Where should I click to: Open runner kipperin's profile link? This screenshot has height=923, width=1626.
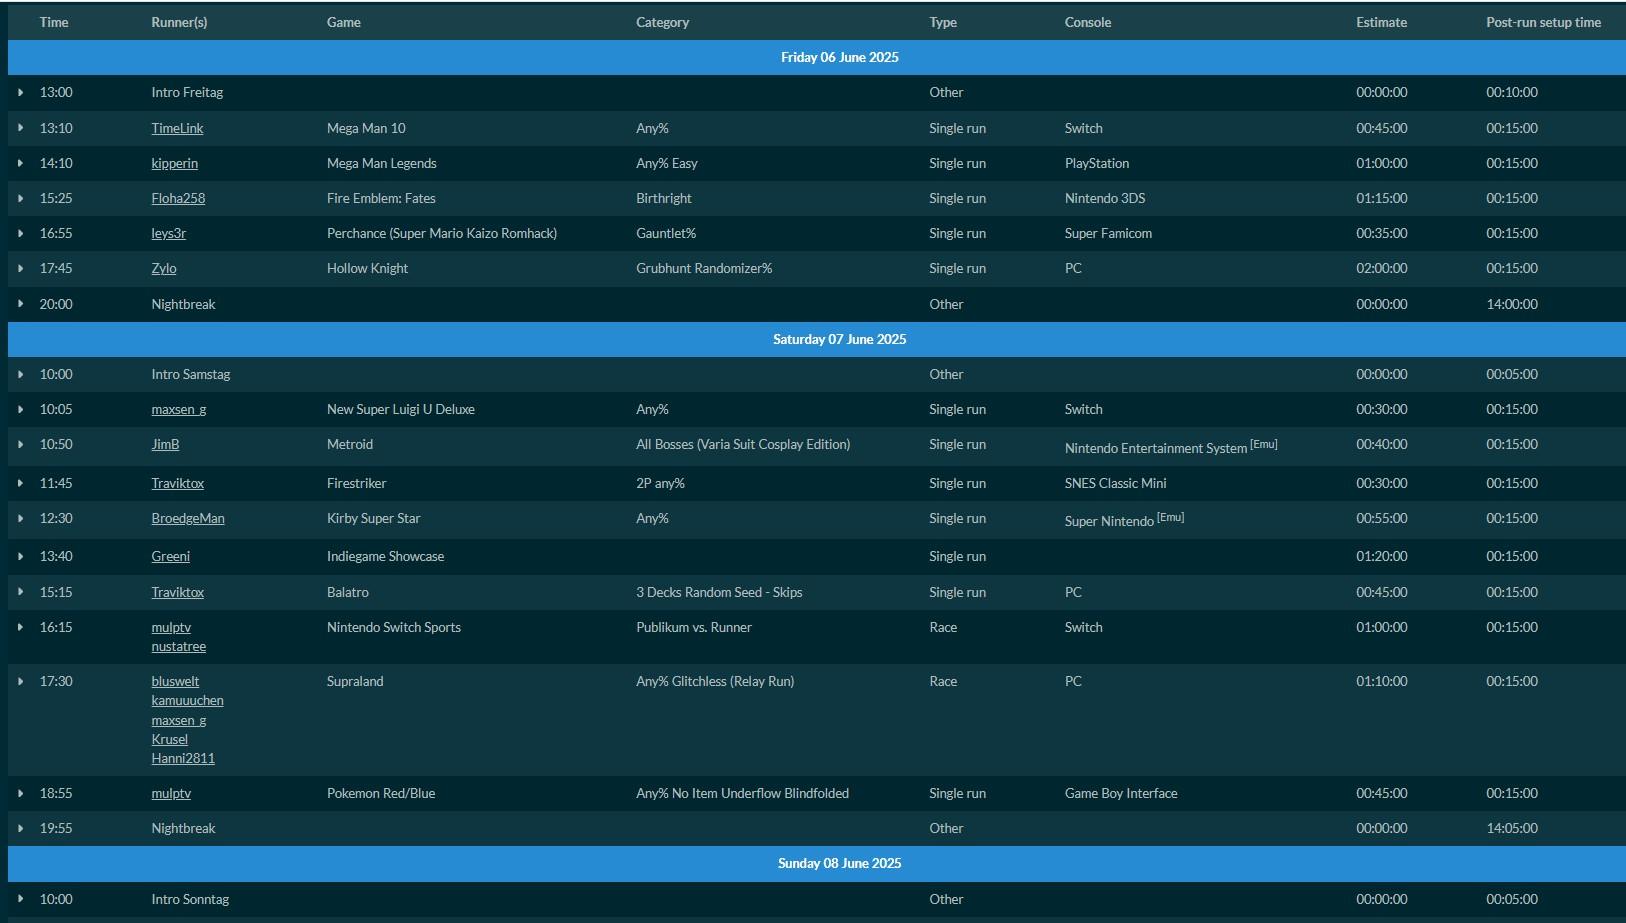pos(174,163)
